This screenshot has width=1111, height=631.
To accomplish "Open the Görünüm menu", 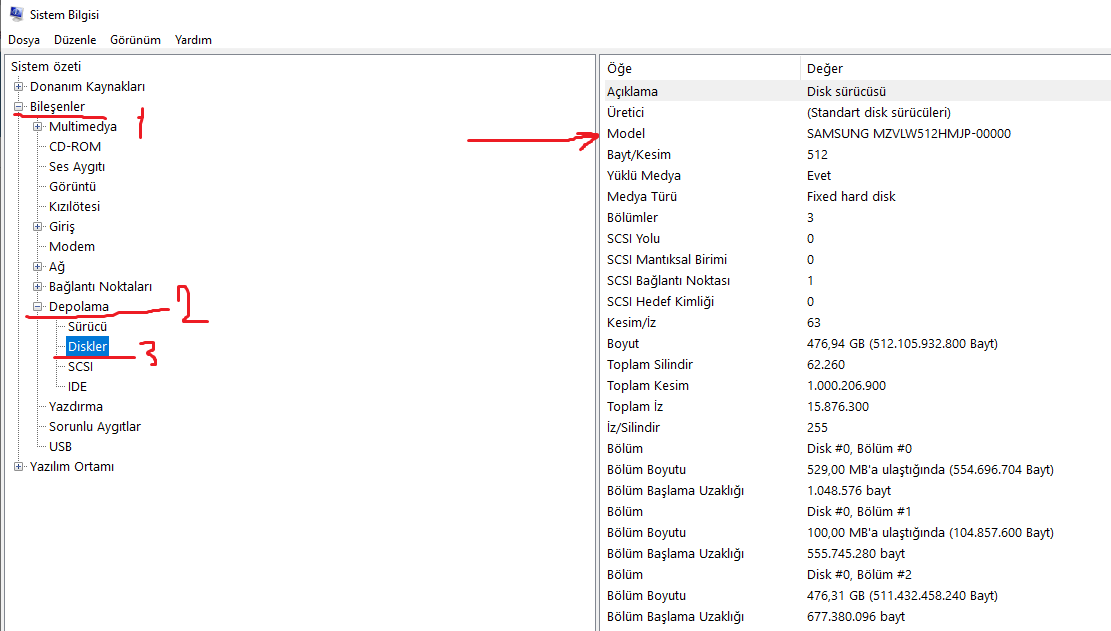I will tap(135, 40).
